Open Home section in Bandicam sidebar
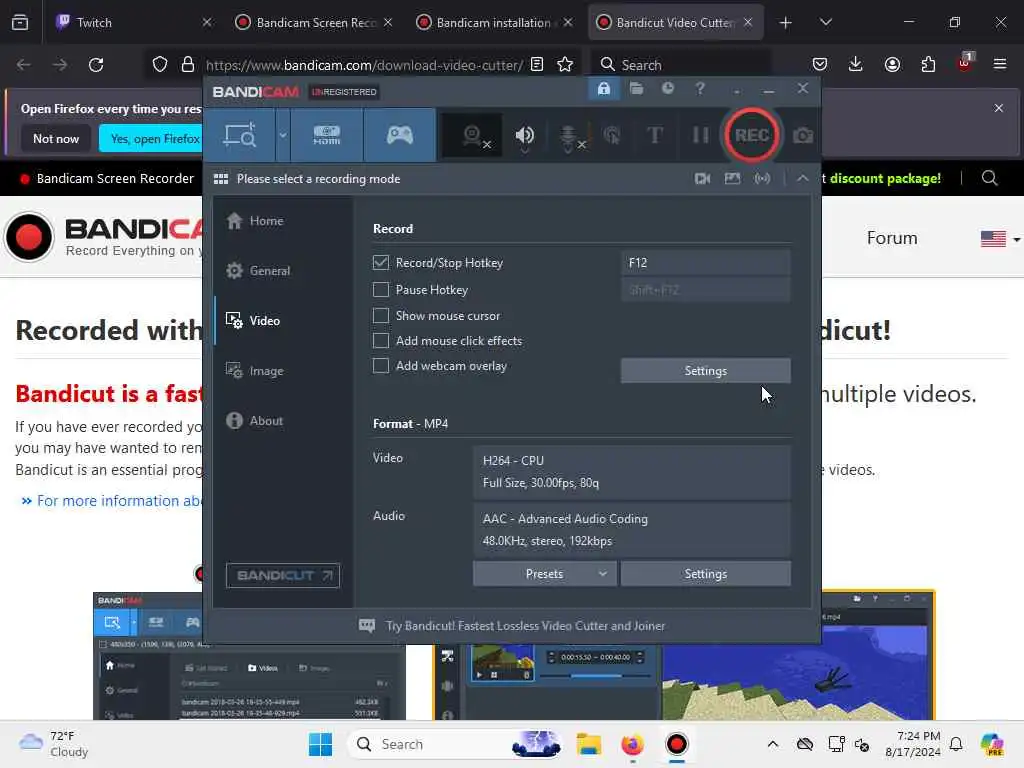The height and width of the screenshot is (768, 1024). pos(283,221)
